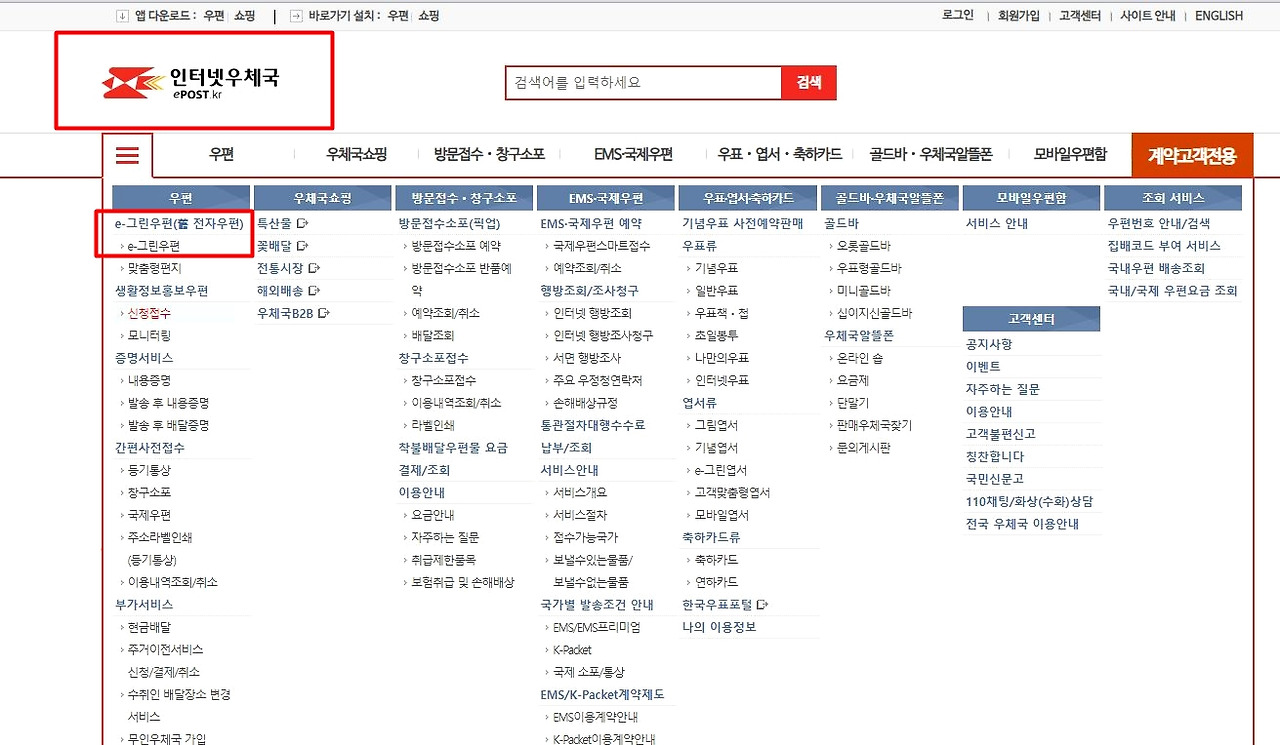Open 전통시장 external link

pos(288,268)
